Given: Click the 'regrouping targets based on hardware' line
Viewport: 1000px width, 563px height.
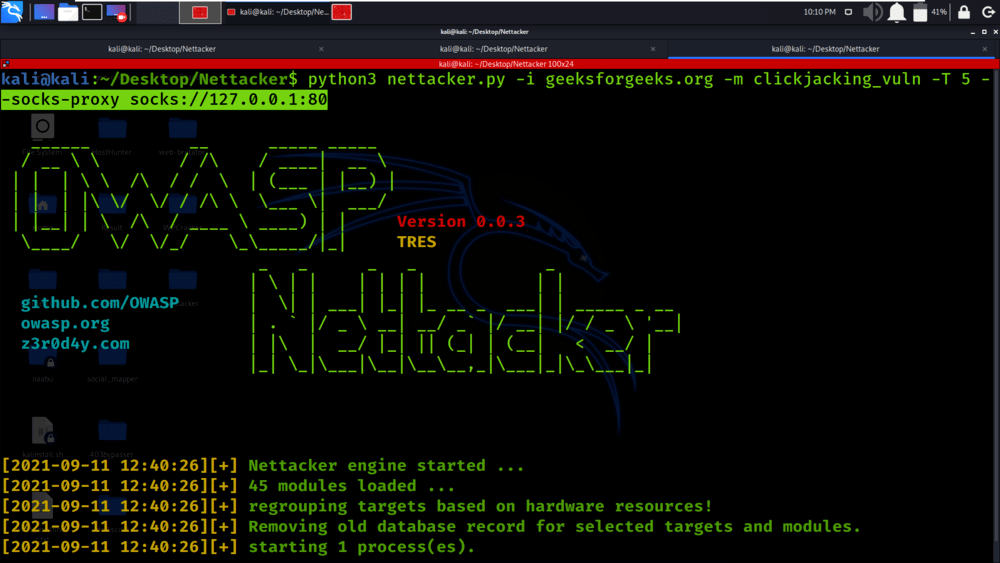Looking at the screenshot, I should tap(480, 506).
